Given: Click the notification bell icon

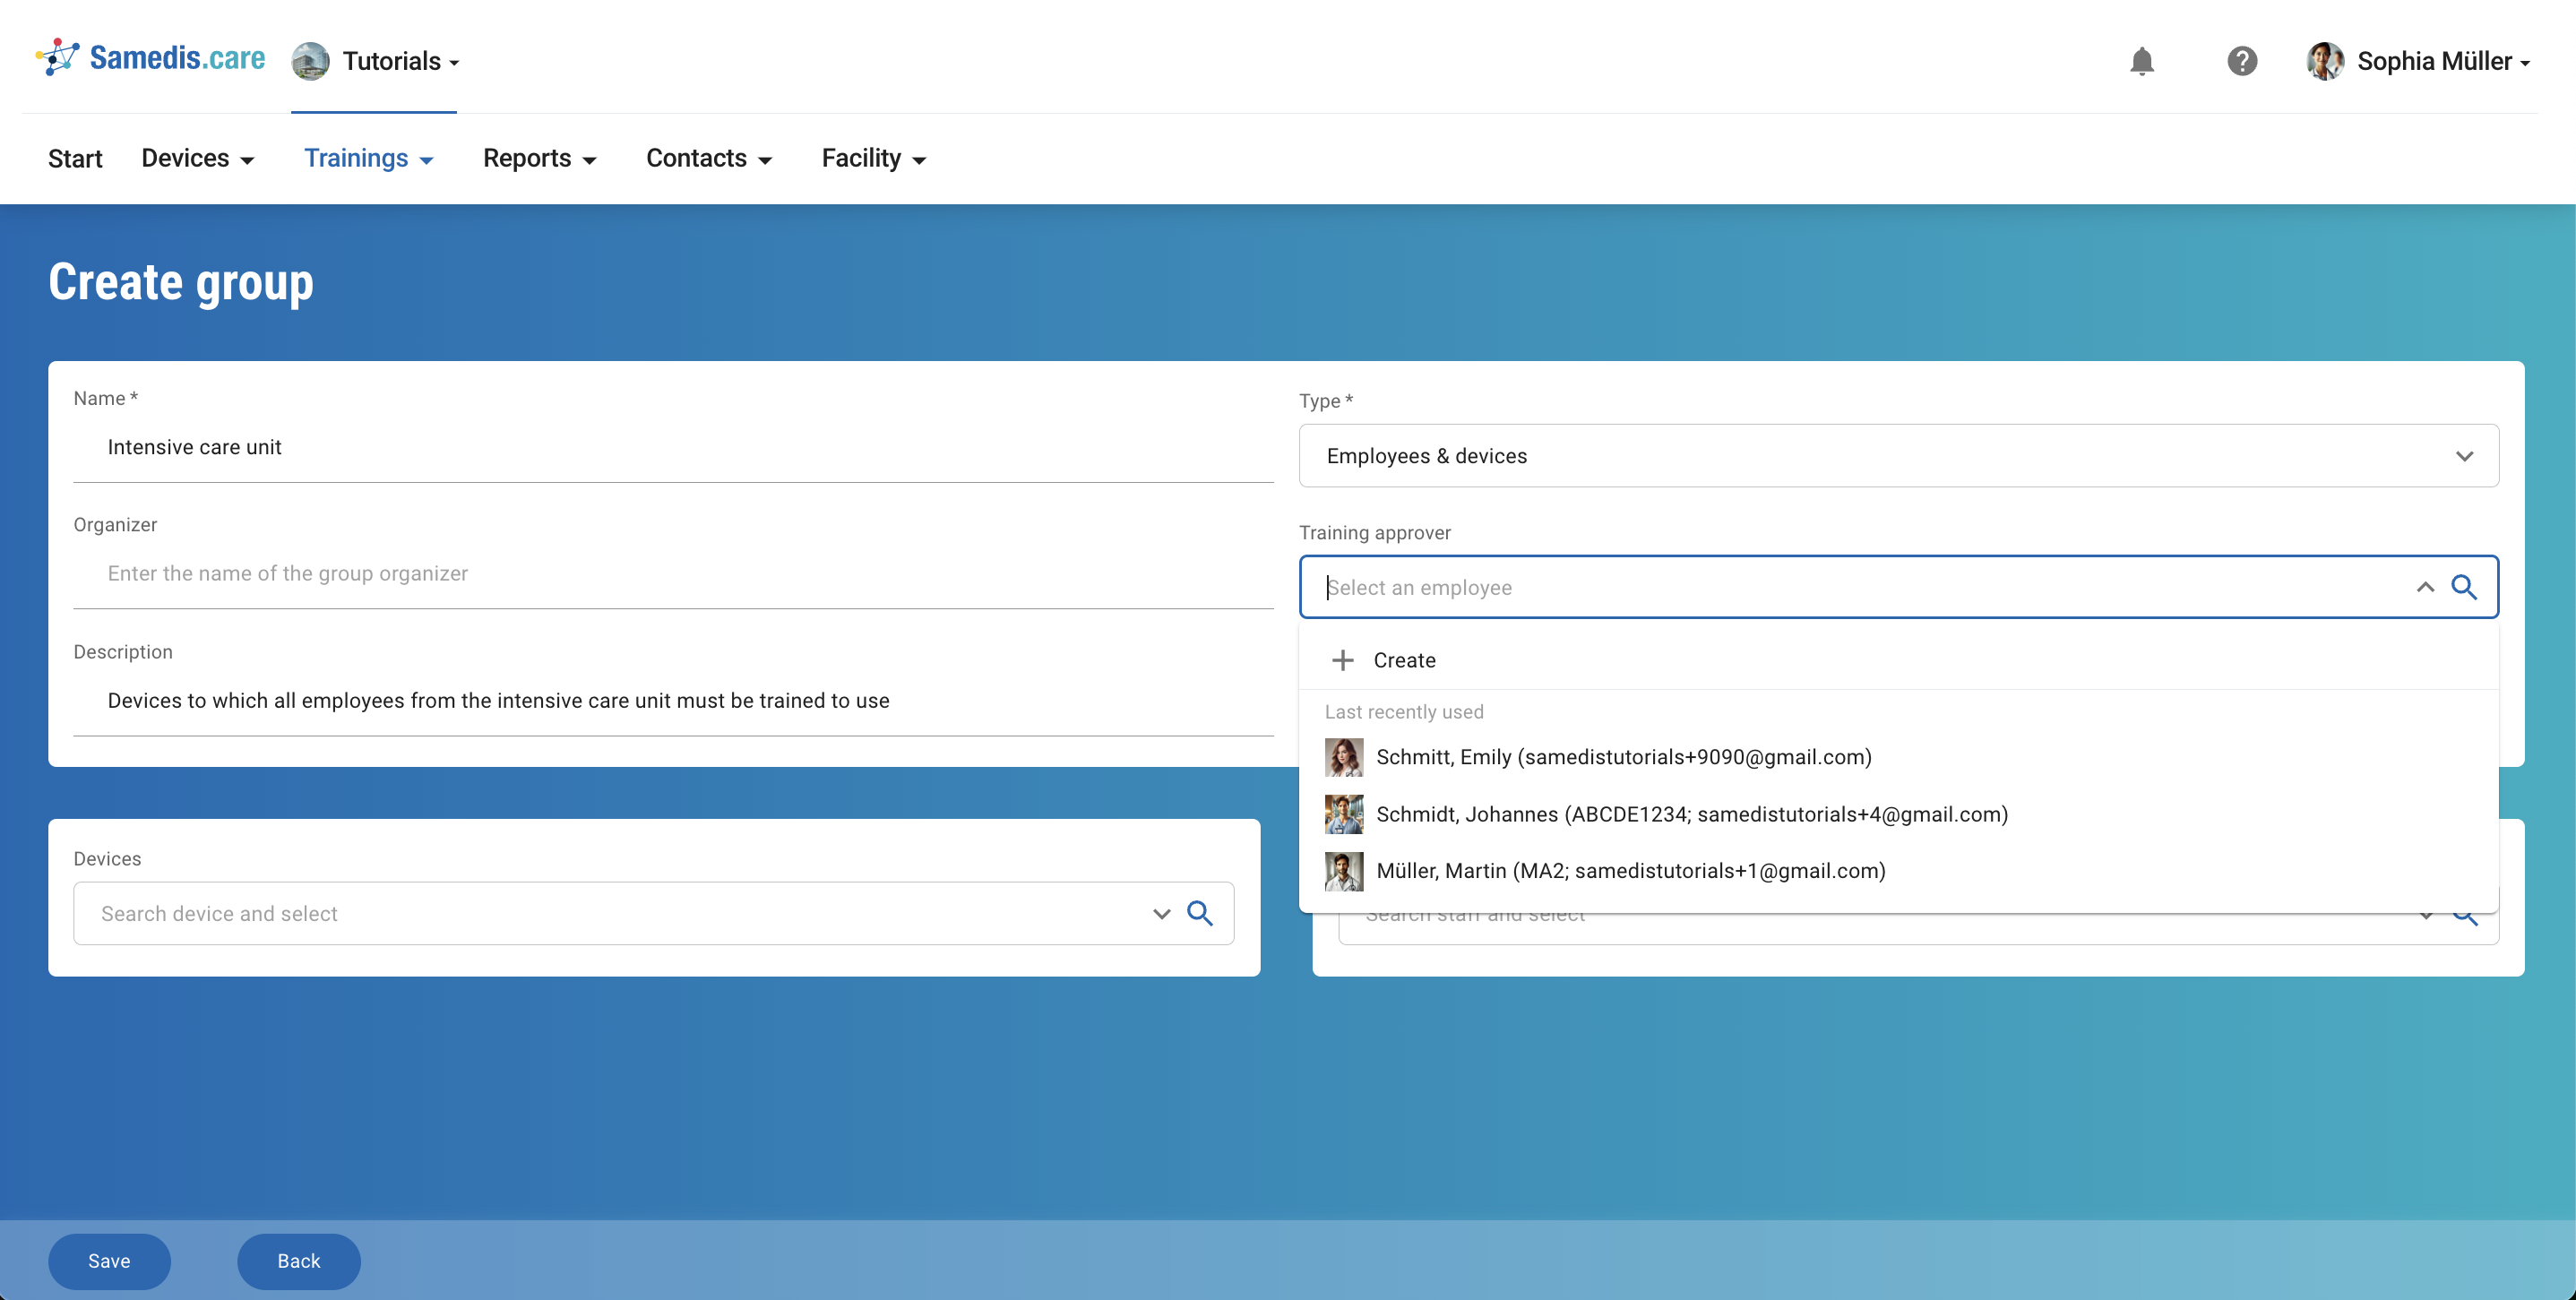Looking at the screenshot, I should pos(2141,61).
